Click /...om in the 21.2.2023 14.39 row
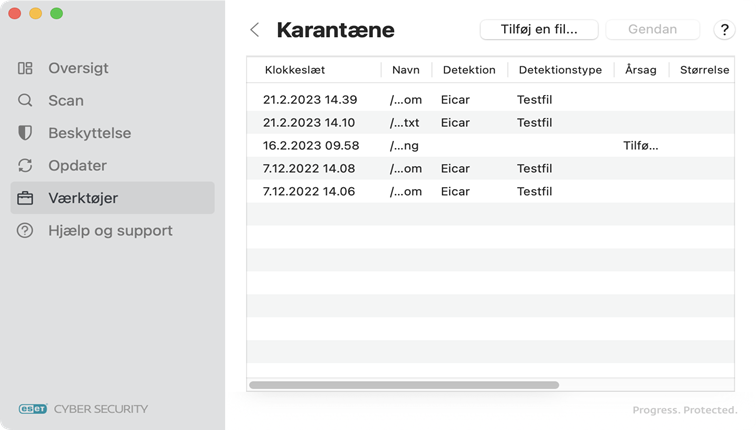This screenshot has width=756, height=430. coord(405,100)
